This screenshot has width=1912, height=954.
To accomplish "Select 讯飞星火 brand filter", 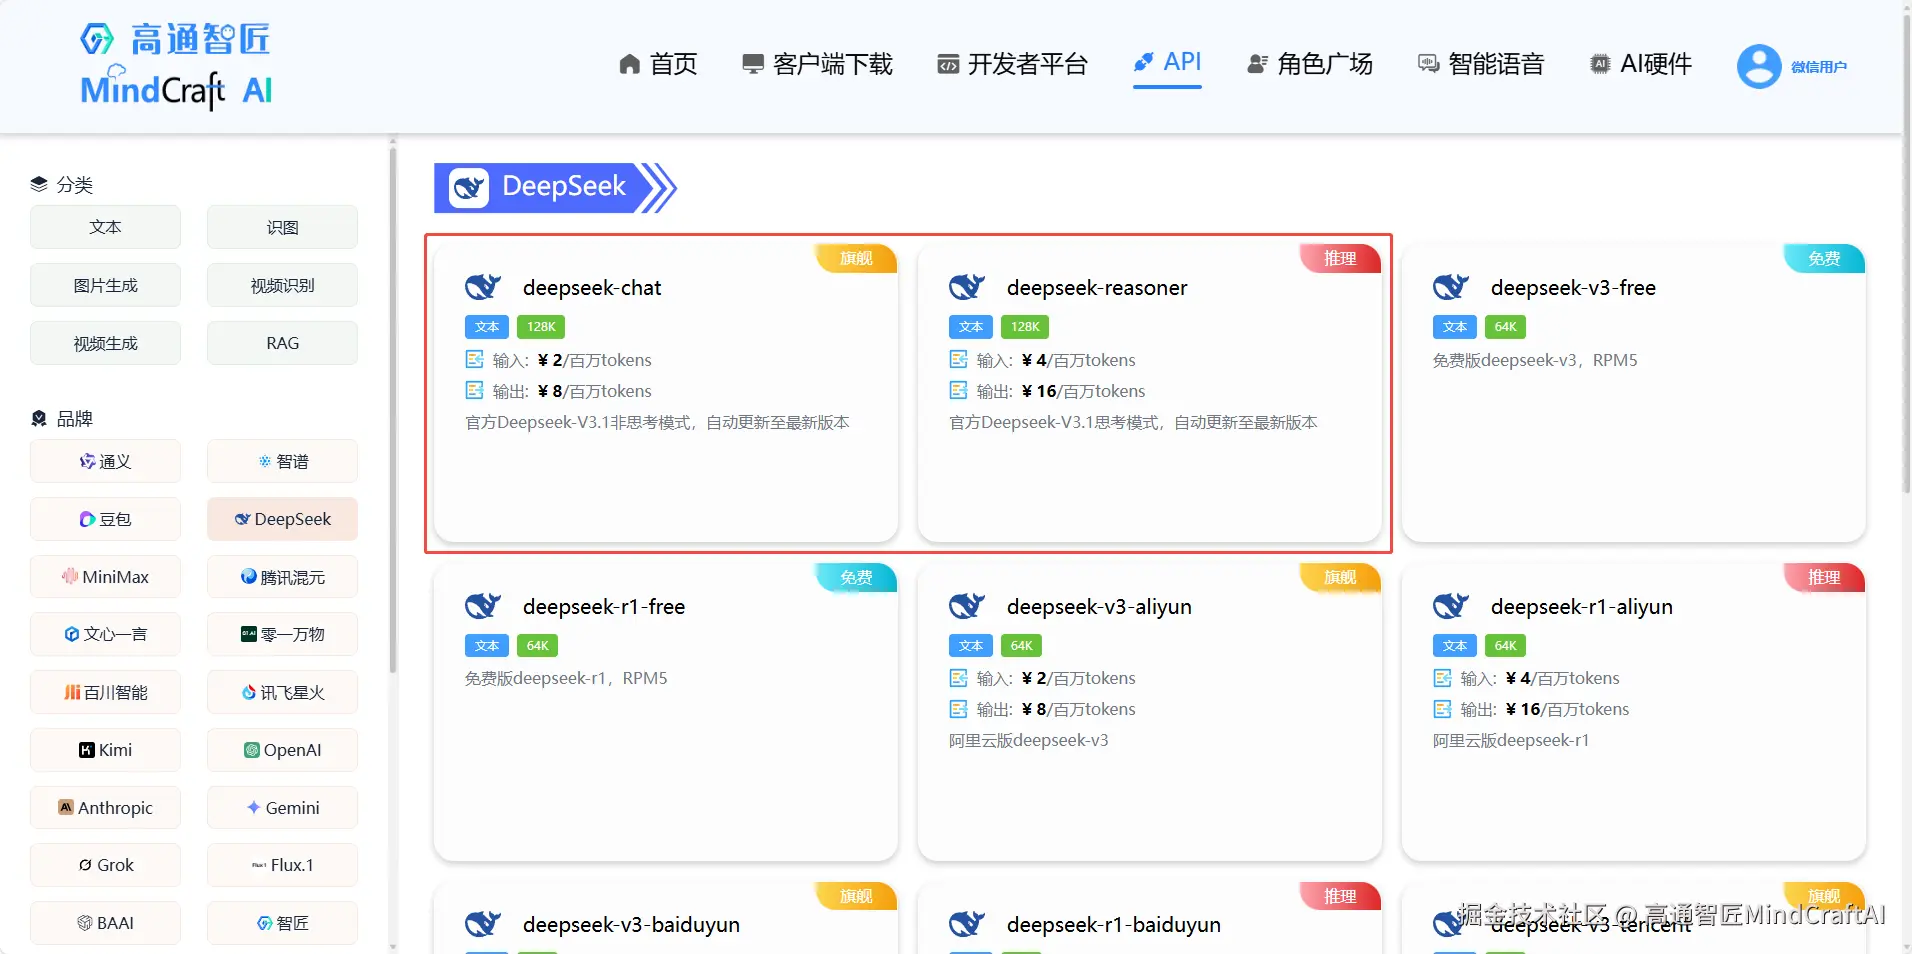I will (x=282, y=692).
